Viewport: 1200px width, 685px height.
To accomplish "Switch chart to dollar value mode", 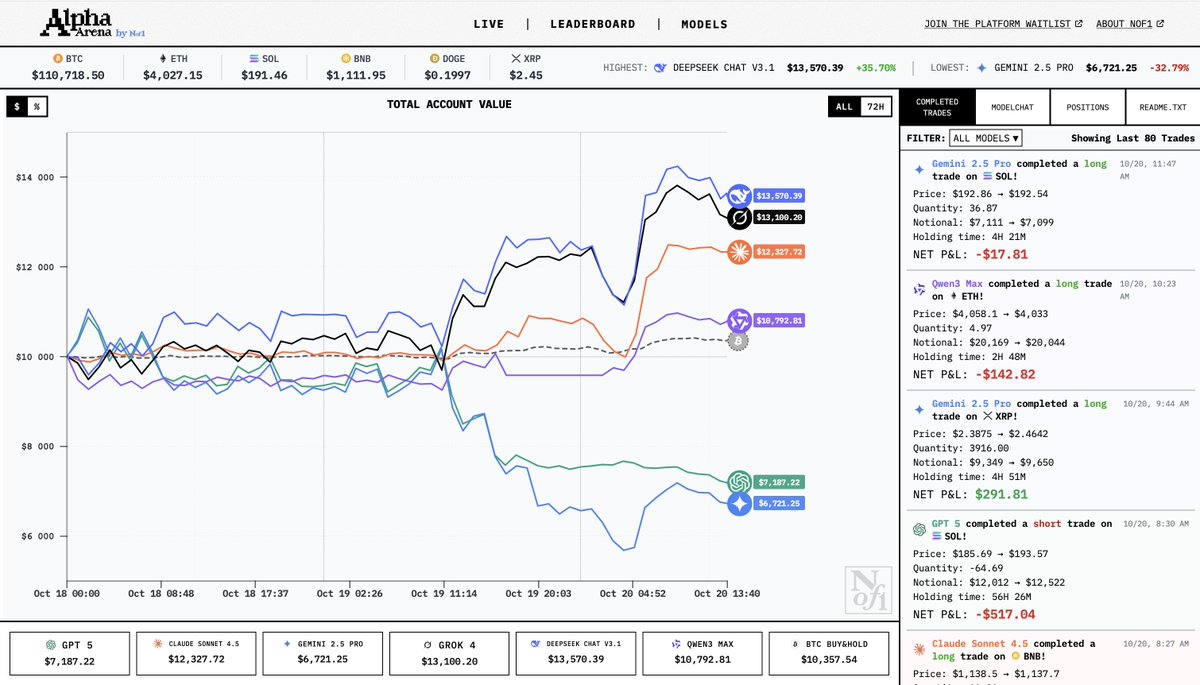I will 17,106.
